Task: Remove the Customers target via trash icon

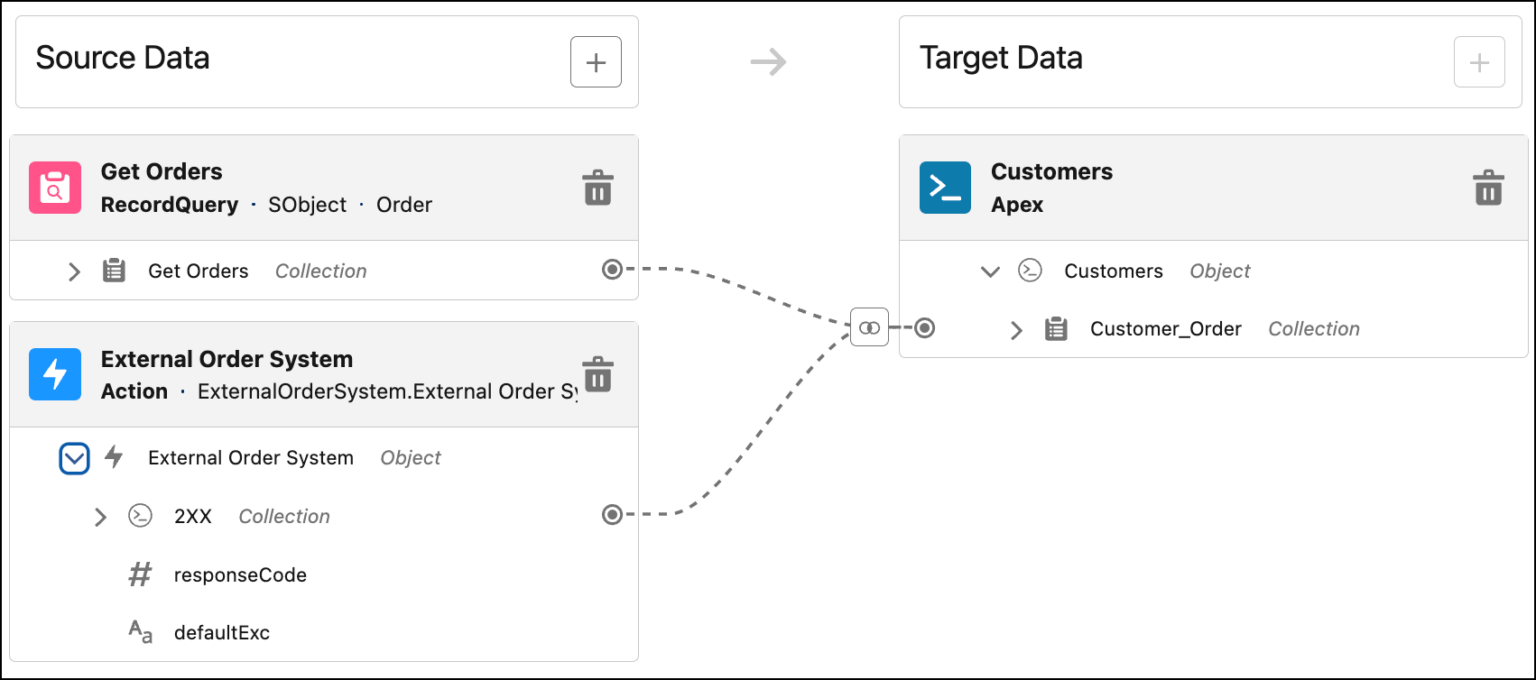Action: [x=1489, y=186]
